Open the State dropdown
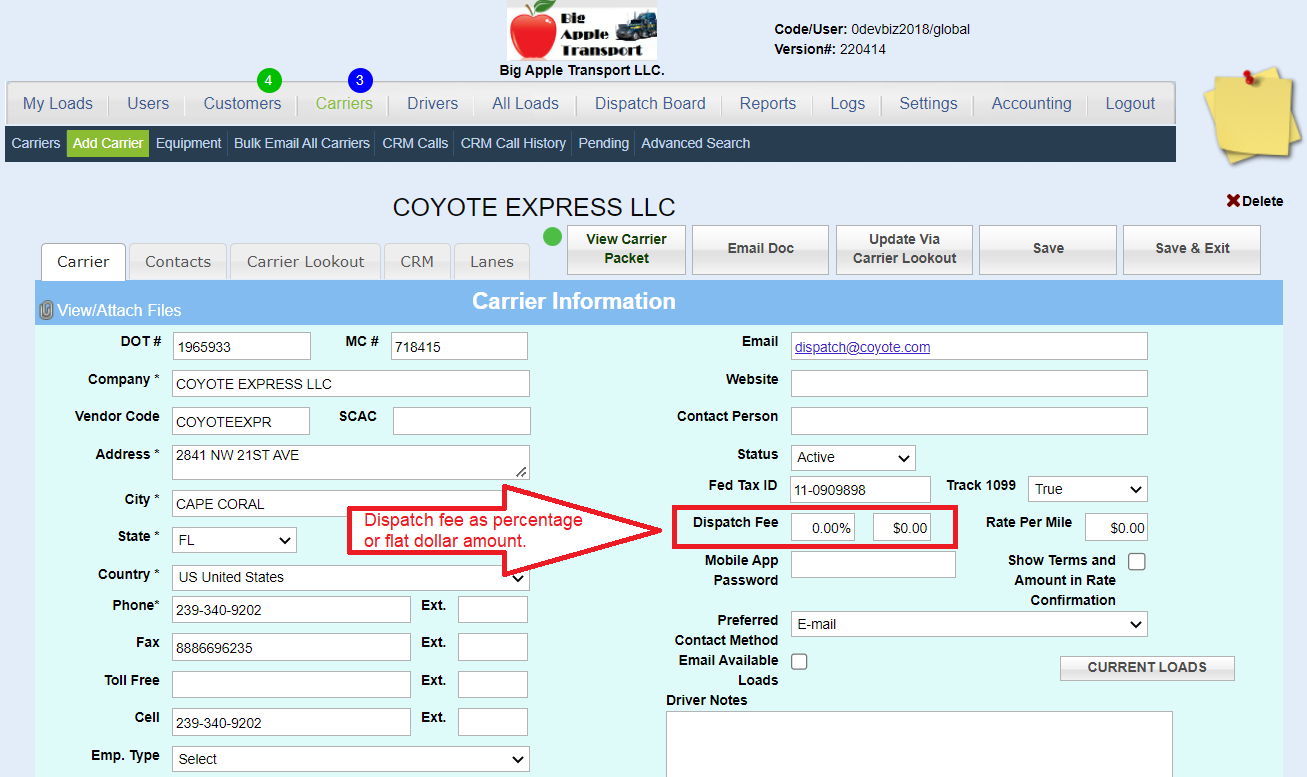 234,540
